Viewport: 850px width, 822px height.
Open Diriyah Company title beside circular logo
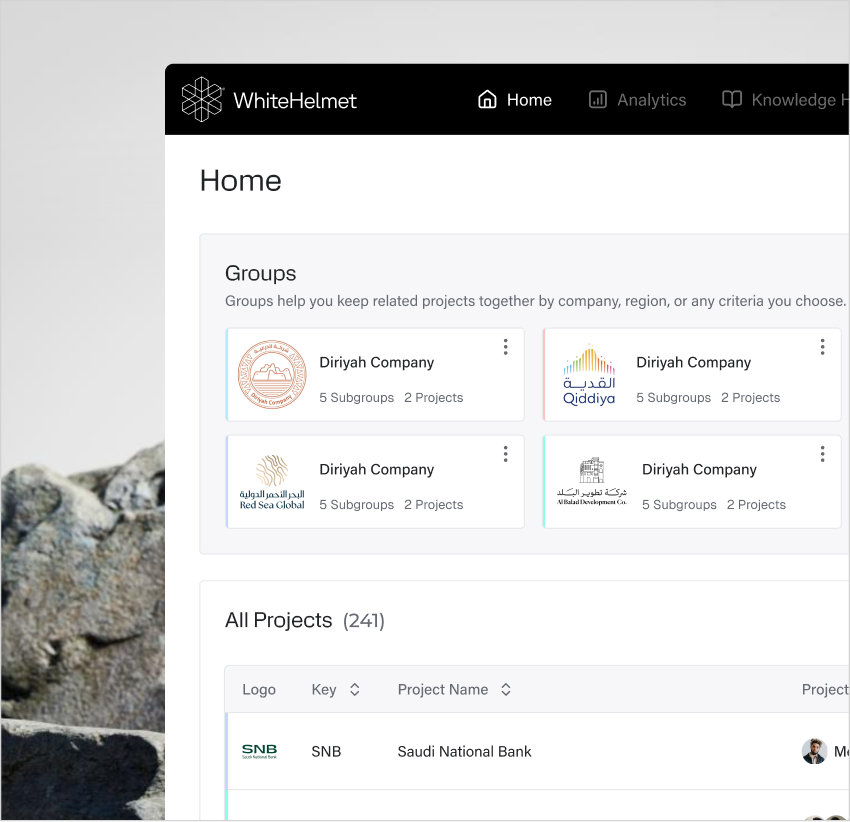(x=377, y=363)
